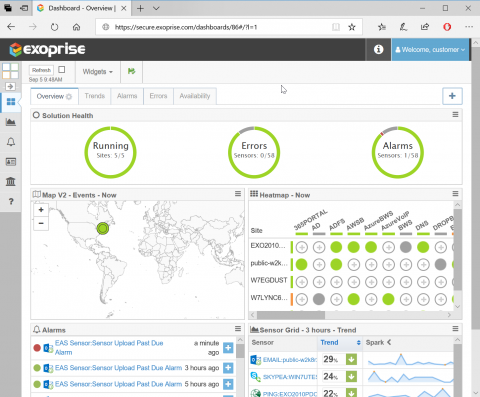Zoom out on the events map

click(41, 223)
